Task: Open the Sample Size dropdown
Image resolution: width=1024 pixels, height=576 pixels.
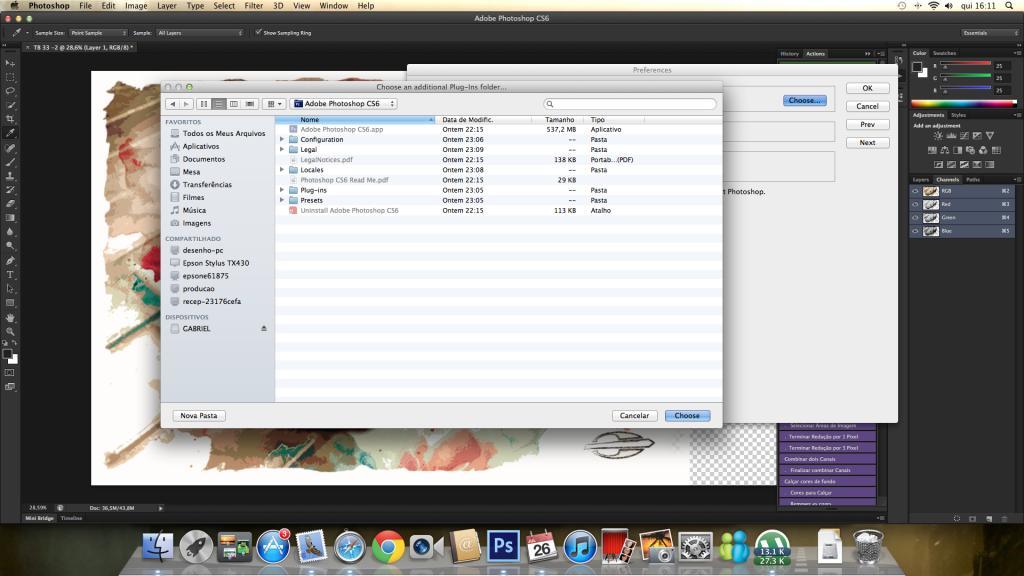Action: click(98, 33)
